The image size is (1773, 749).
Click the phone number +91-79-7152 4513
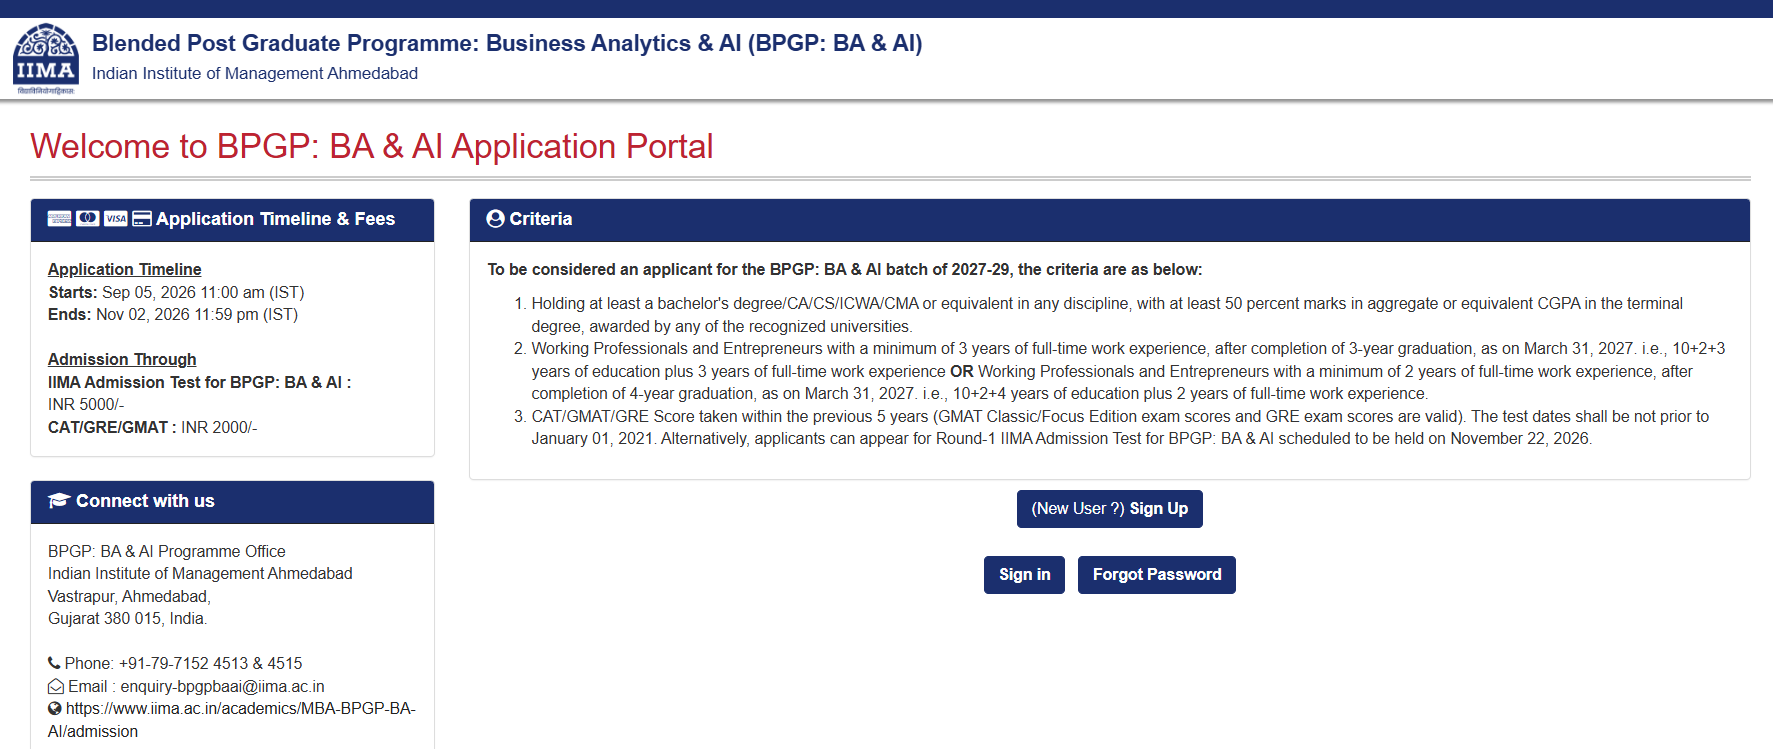point(183,663)
